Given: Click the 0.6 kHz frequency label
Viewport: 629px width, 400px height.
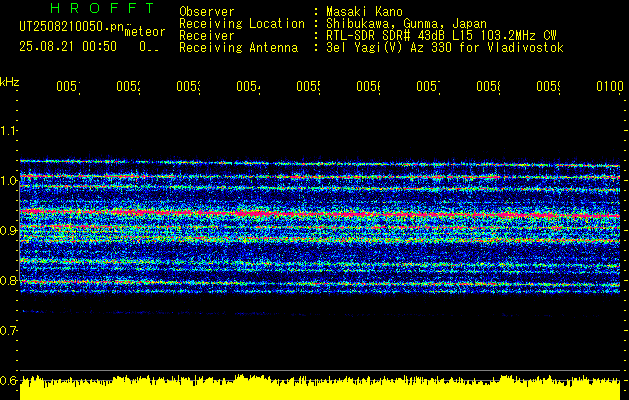Looking at the screenshot, I should click(8, 380).
